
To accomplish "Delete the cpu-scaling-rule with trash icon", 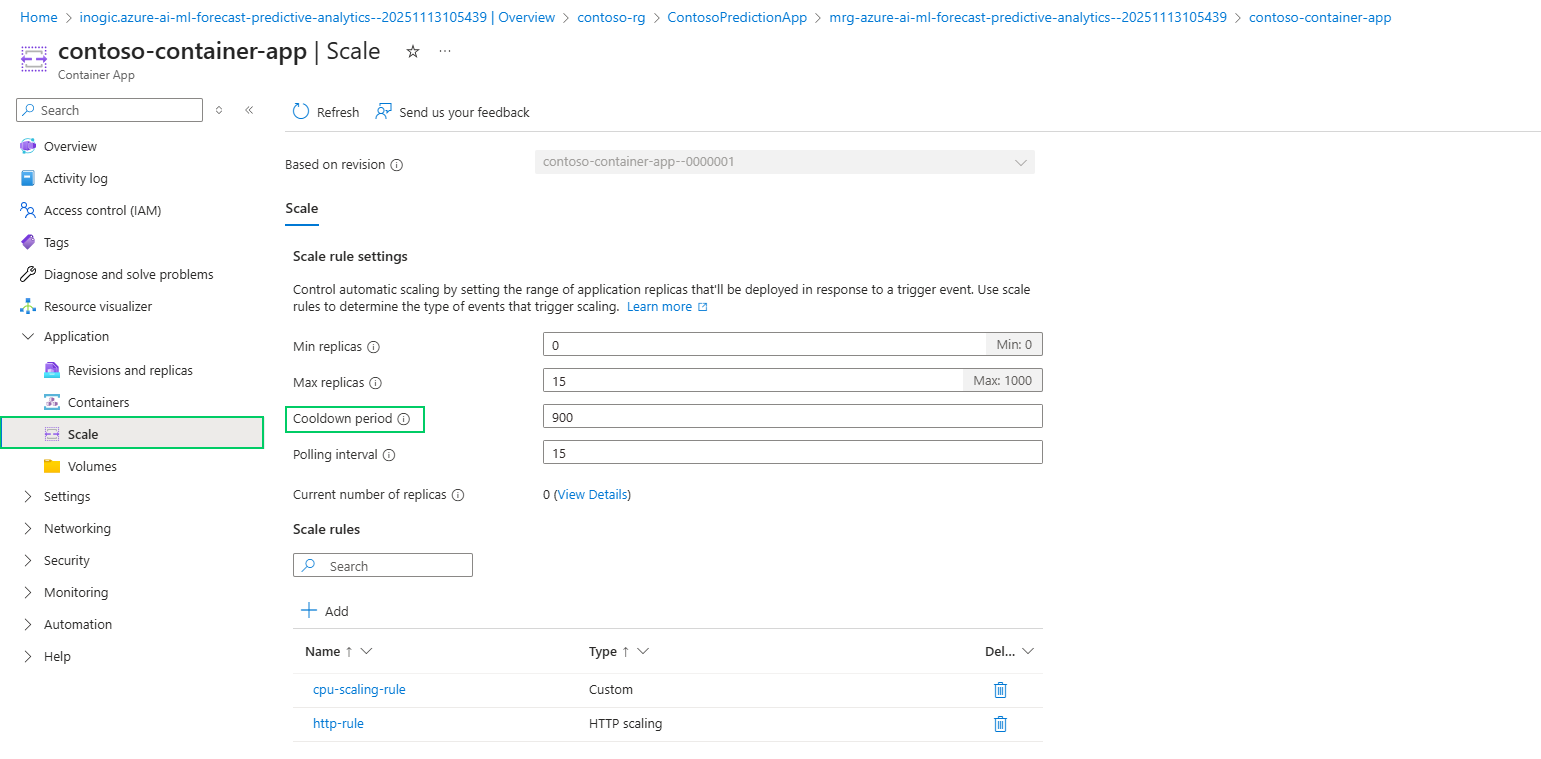I will click(1000, 690).
